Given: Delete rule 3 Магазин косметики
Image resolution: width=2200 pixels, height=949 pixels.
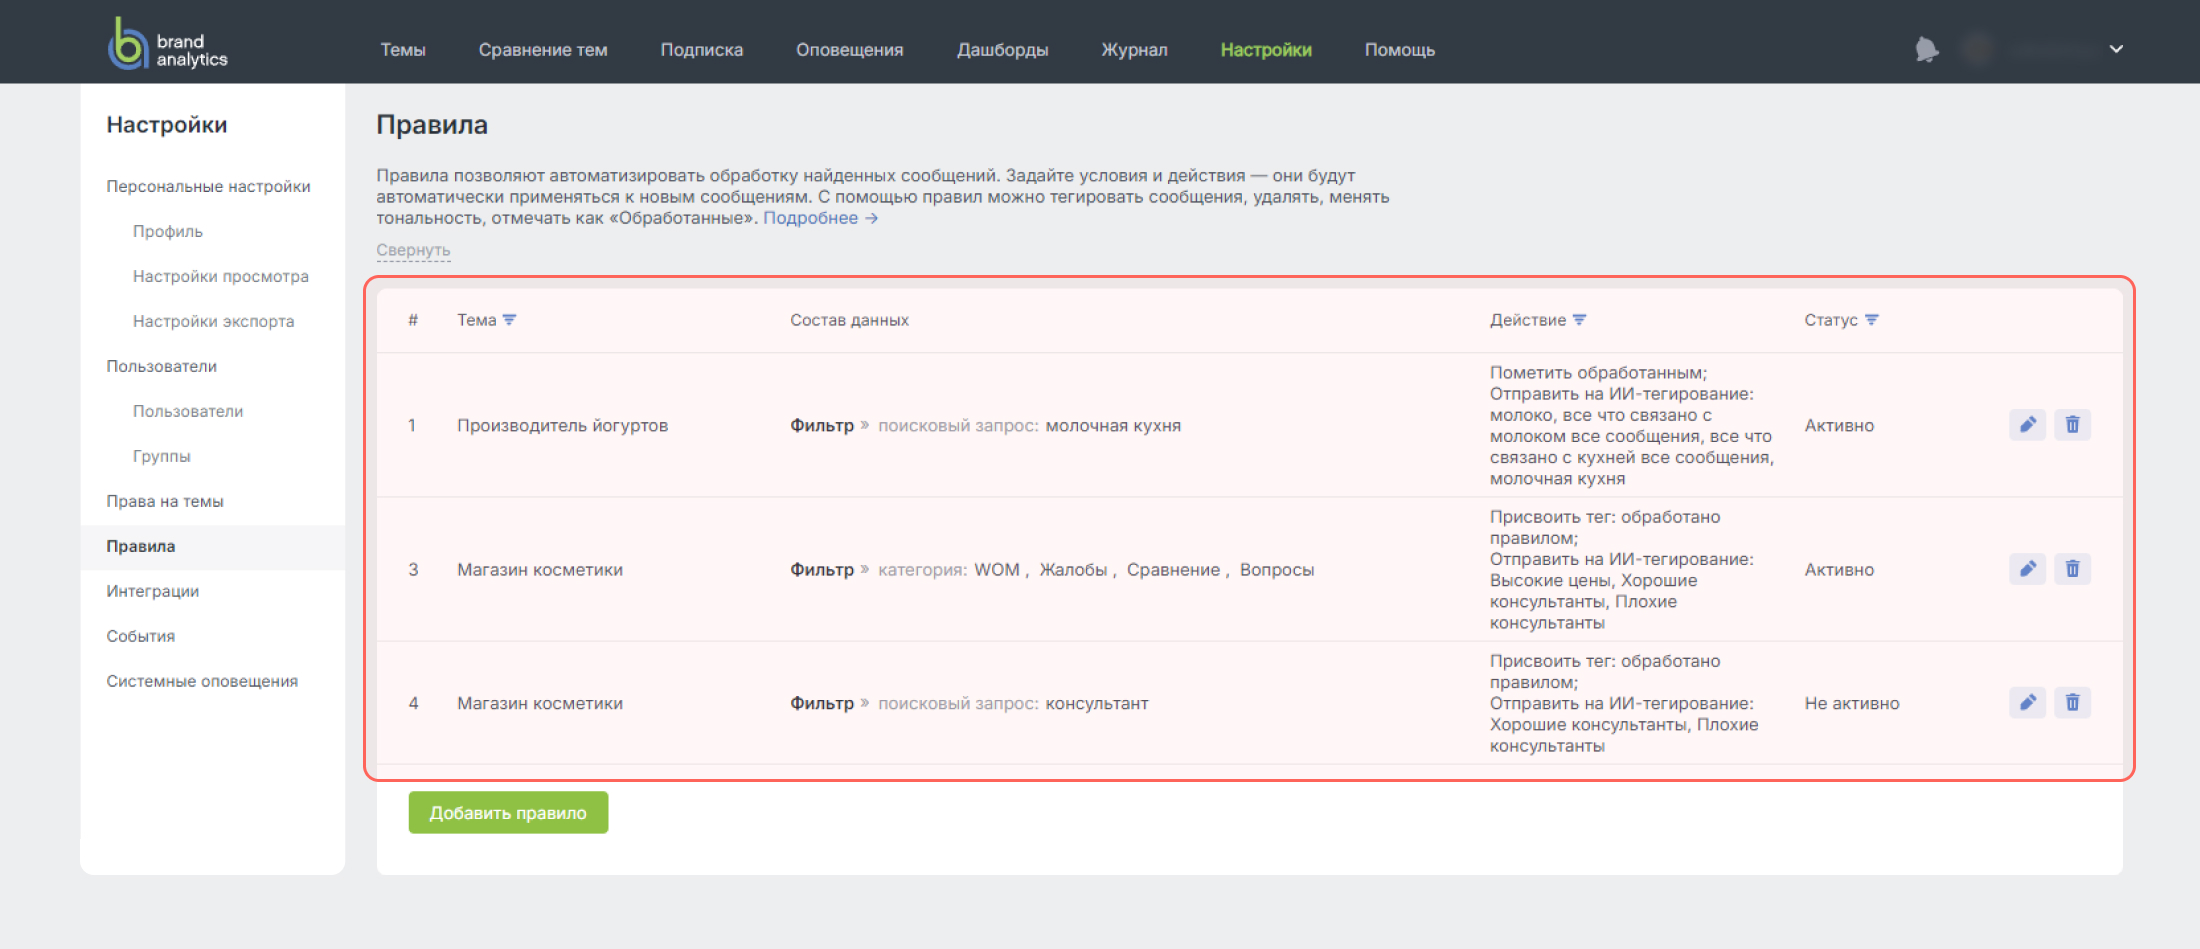Looking at the screenshot, I should (x=2072, y=569).
